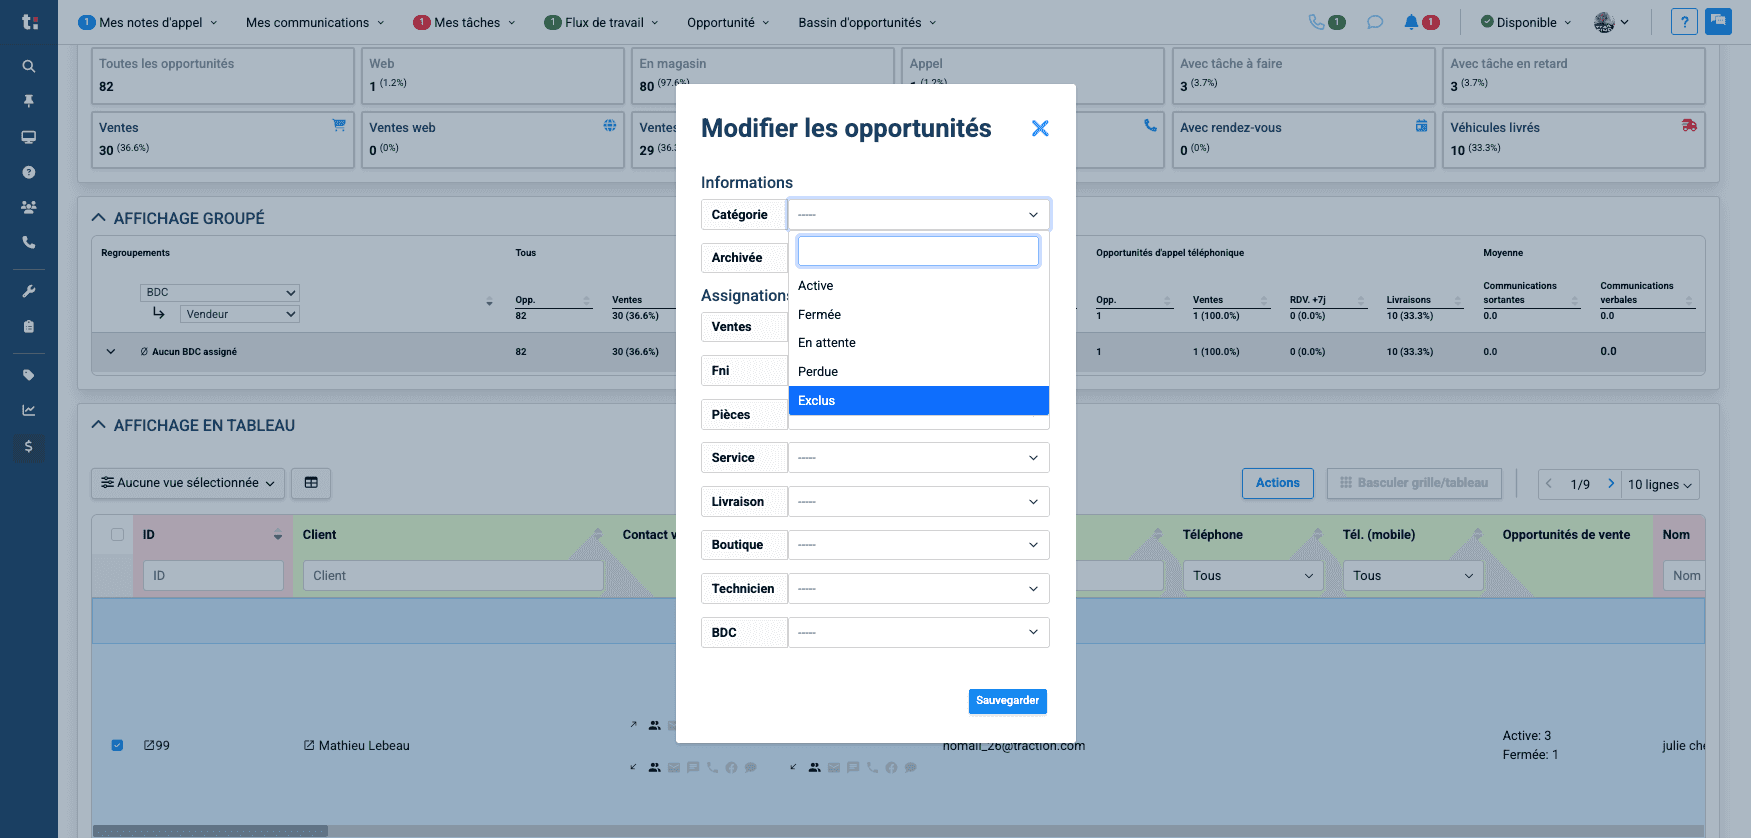
Task: Open the tag icon in sidebar
Action: coord(29,375)
